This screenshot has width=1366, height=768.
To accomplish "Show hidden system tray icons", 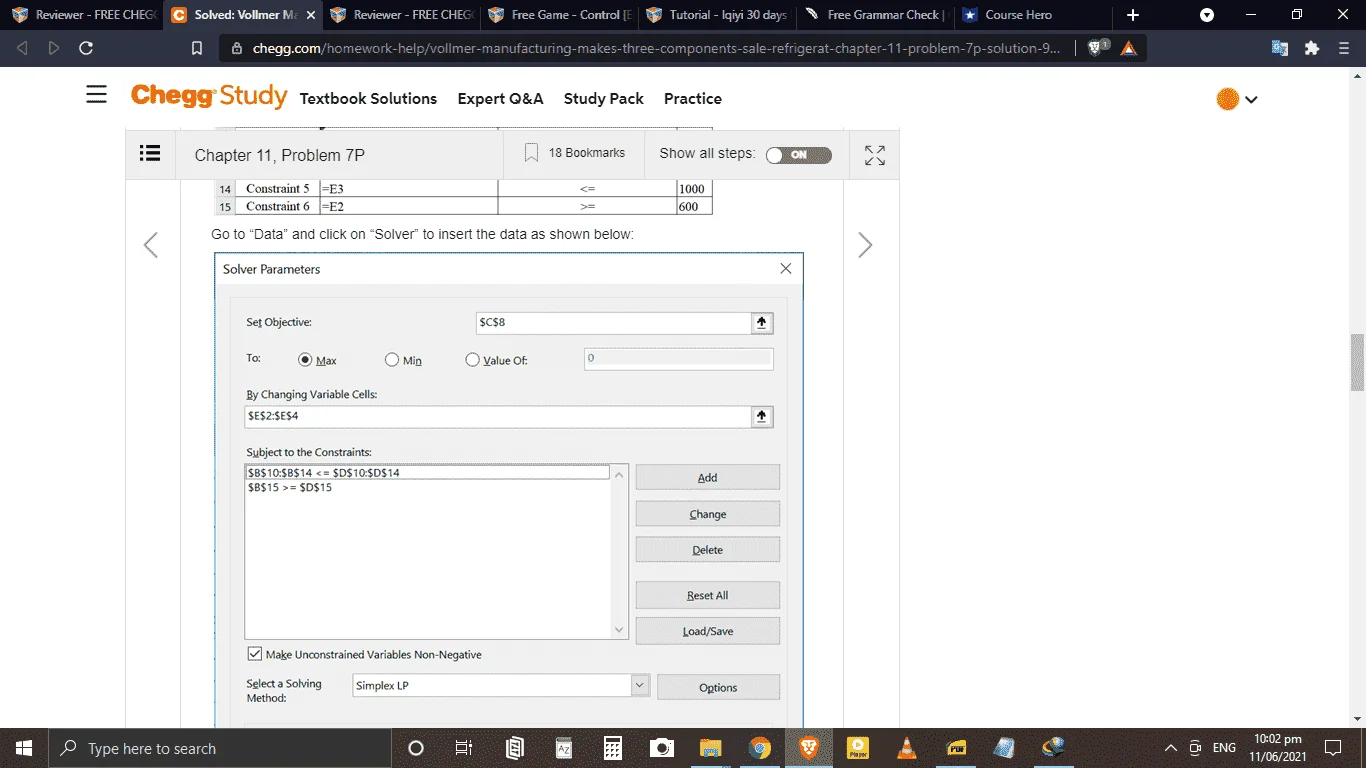I will coord(1170,748).
